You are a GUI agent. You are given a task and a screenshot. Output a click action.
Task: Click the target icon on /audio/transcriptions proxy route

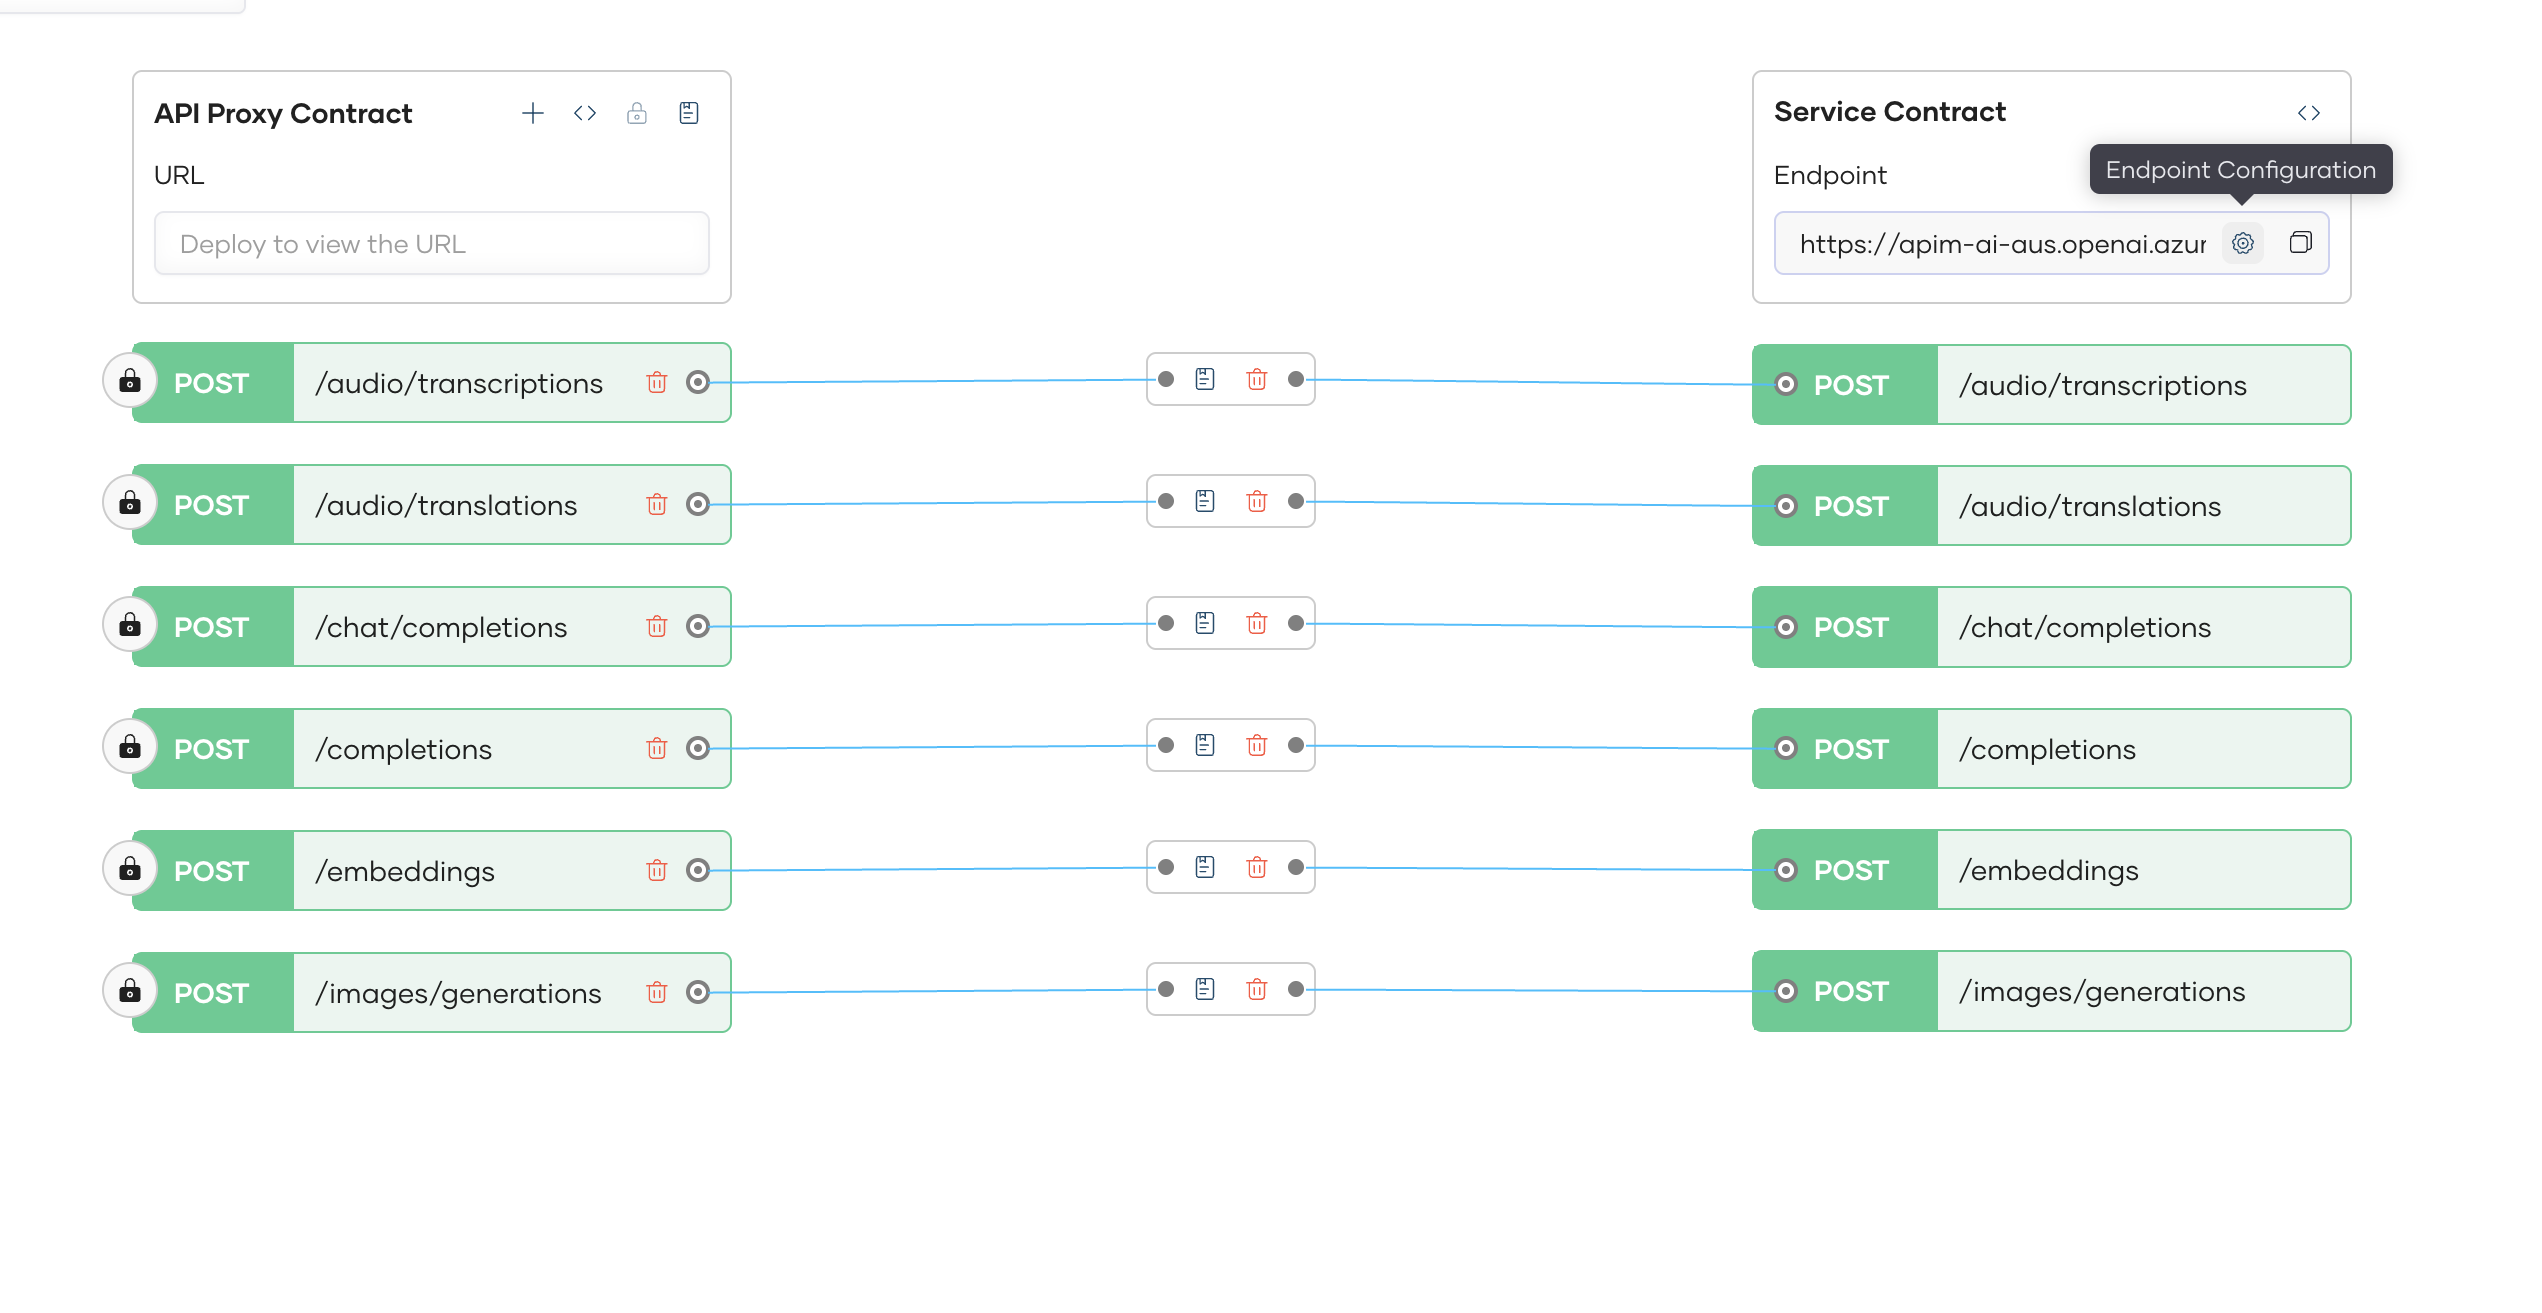pyautogui.click(x=698, y=381)
